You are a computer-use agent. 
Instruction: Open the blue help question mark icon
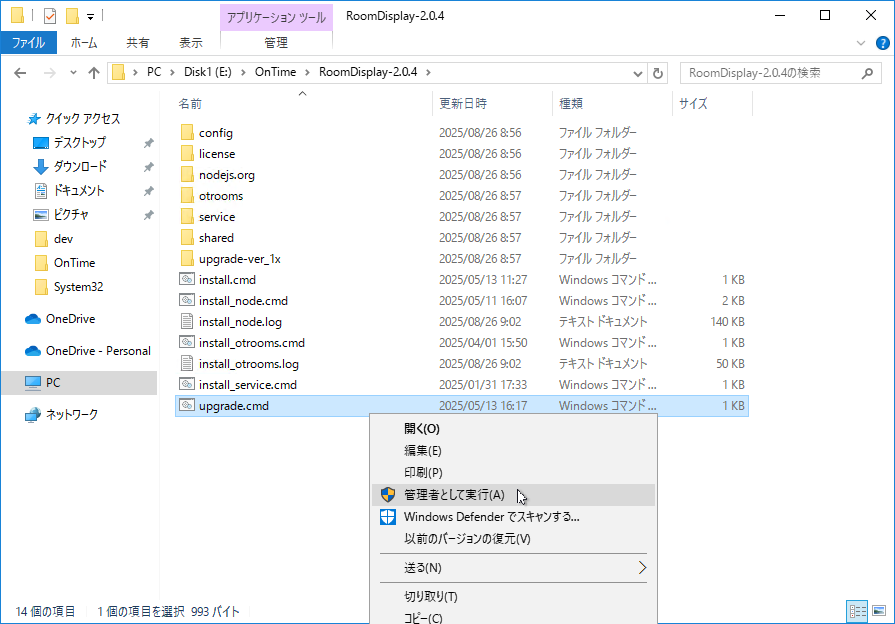tap(882, 43)
